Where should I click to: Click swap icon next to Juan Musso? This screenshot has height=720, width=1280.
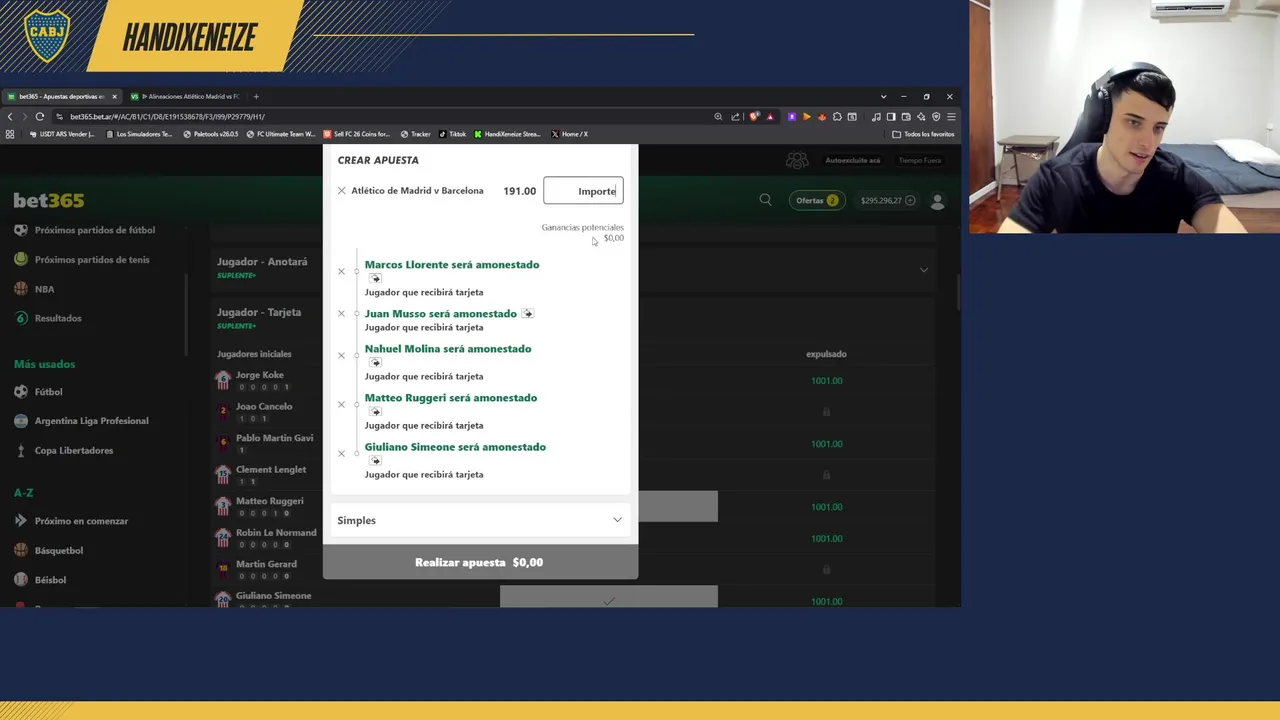tap(527, 314)
